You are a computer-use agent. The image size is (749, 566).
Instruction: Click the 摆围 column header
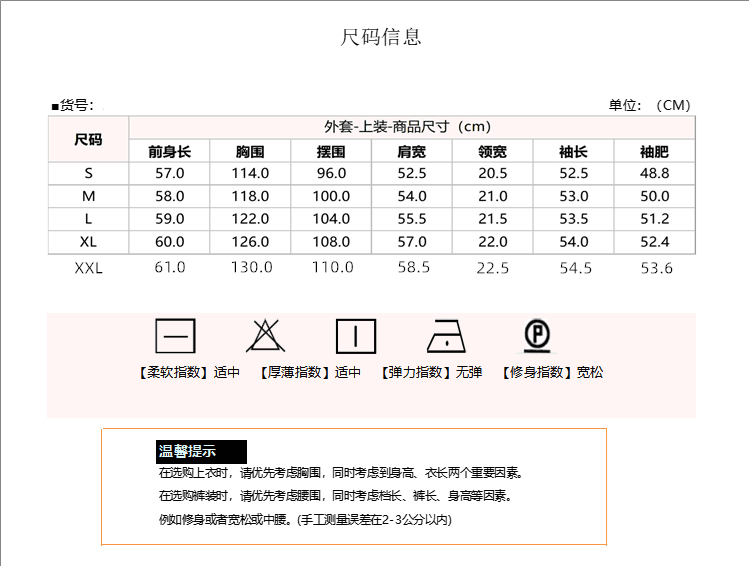(x=331, y=152)
